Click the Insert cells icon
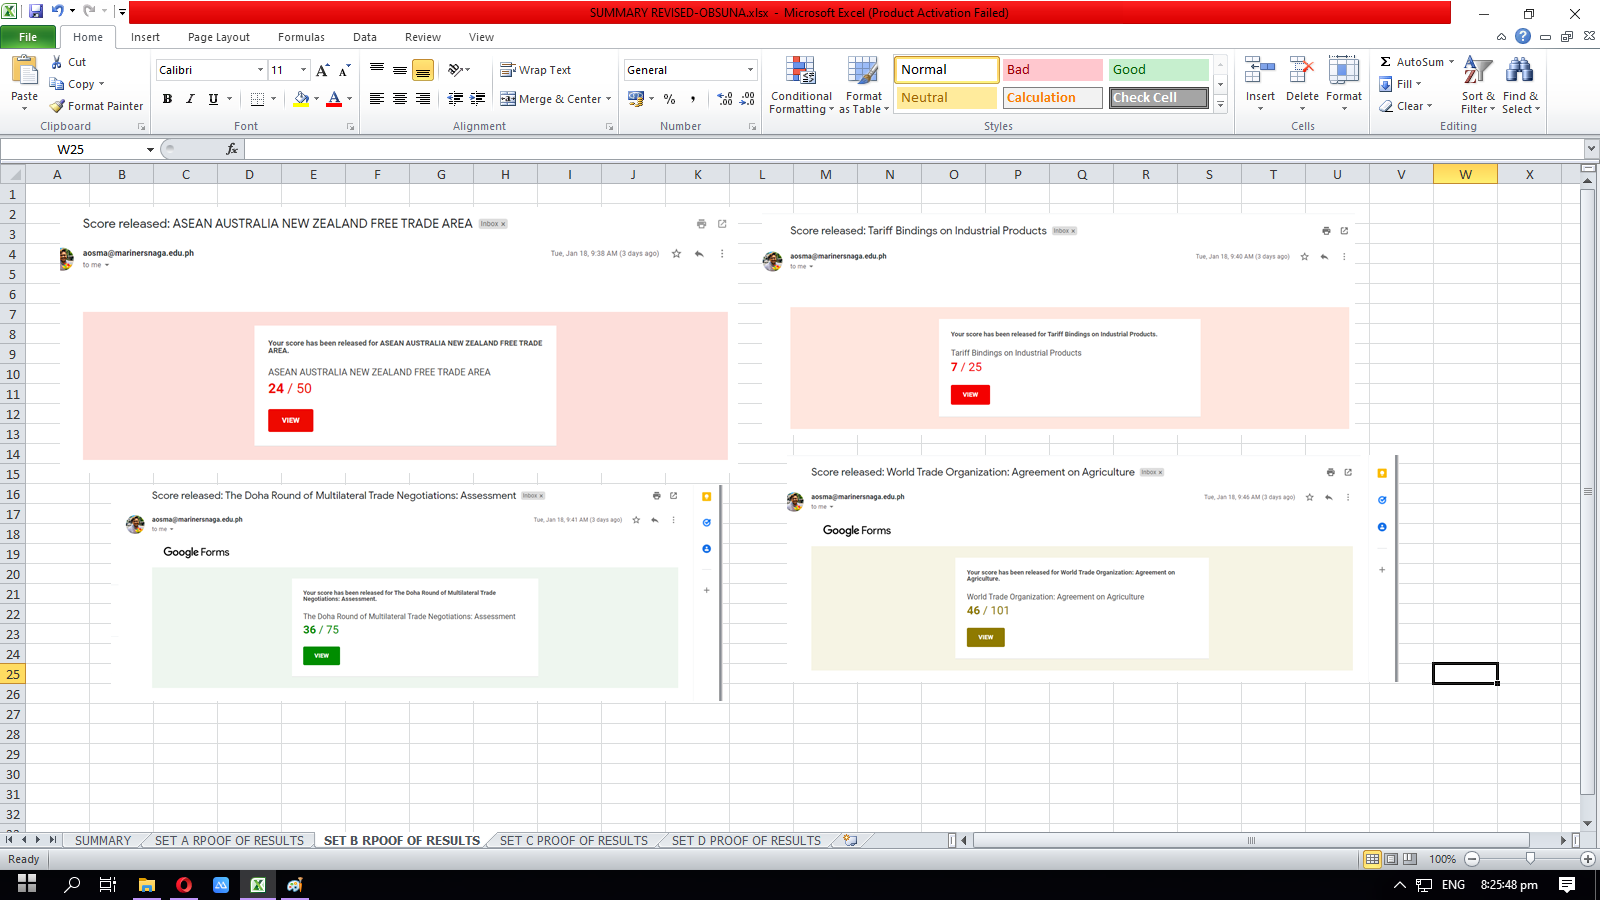 (x=1260, y=70)
